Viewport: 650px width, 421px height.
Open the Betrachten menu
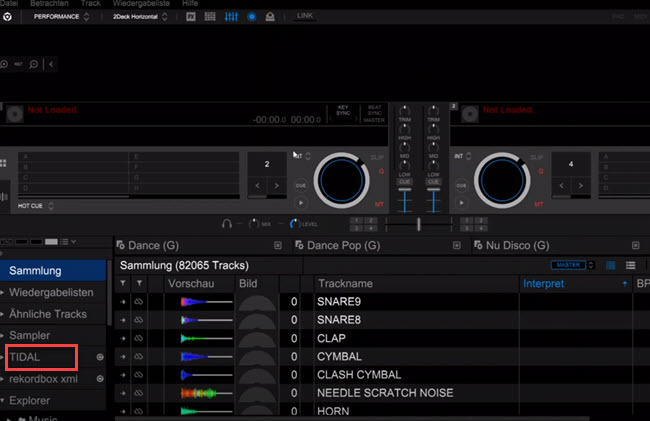[x=49, y=3]
